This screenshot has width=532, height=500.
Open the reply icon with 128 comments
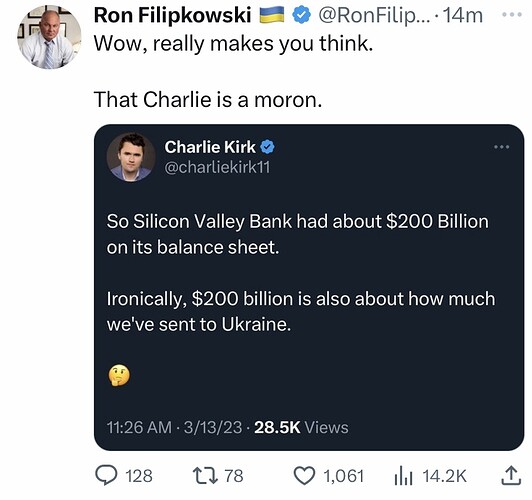[106, 475]
